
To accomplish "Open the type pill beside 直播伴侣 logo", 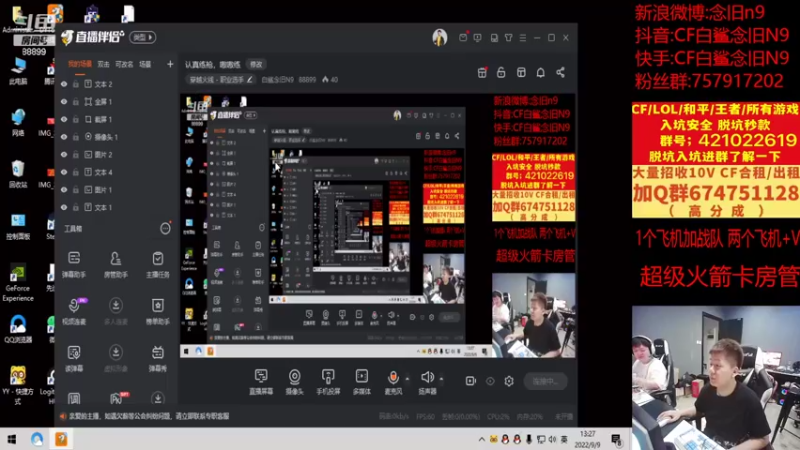I will pos(143,37).
